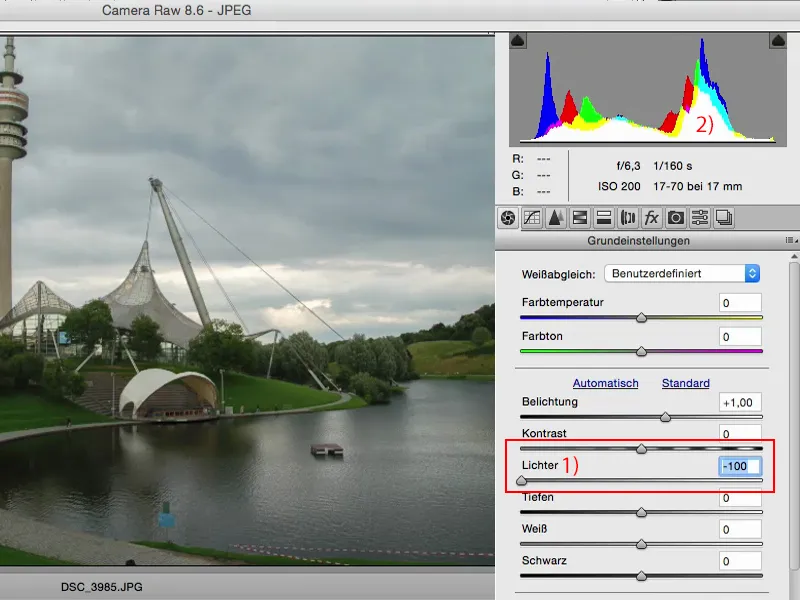Click the Lichter value field showing -100
The height and width of the screenshot is (600, 800).
(740, 466)
